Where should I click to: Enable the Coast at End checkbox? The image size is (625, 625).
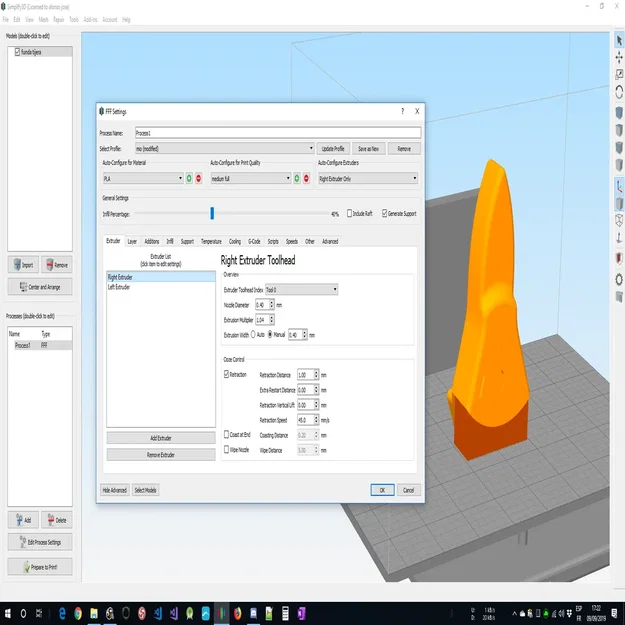tap(226, 434)
